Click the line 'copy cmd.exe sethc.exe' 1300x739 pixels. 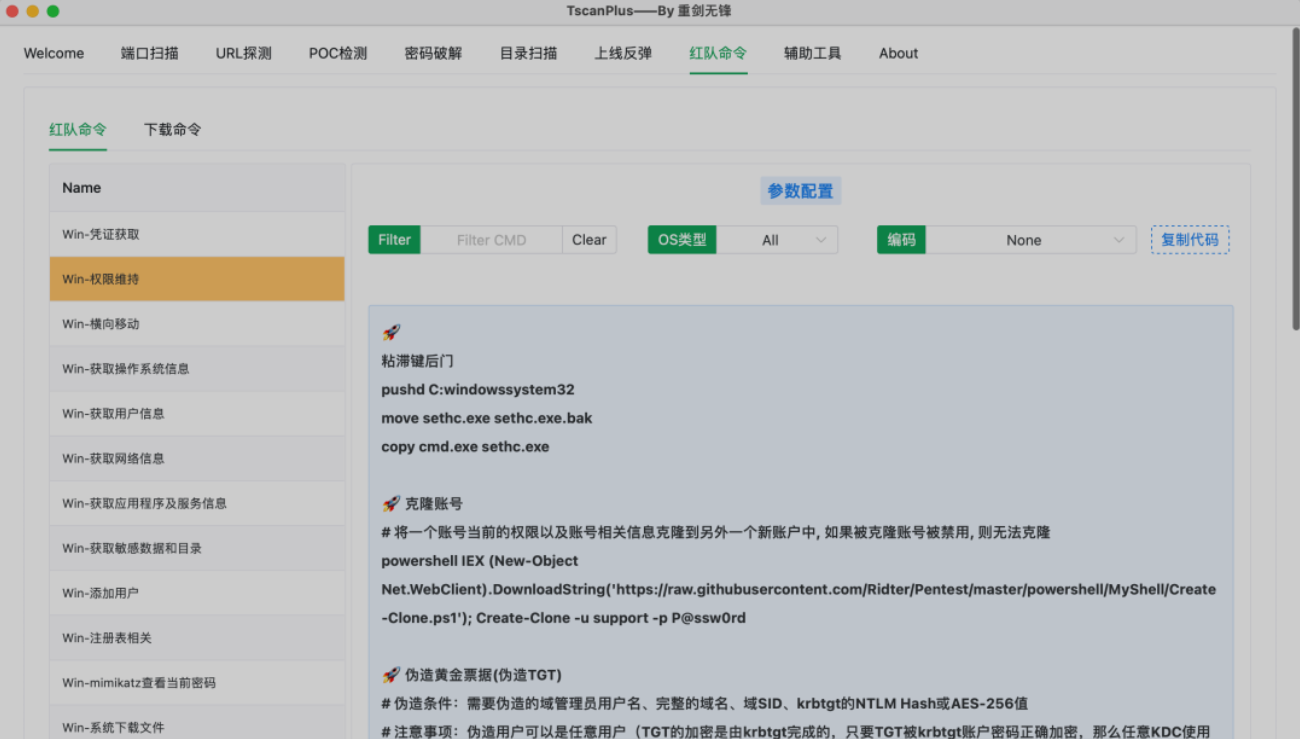[465, 447]
